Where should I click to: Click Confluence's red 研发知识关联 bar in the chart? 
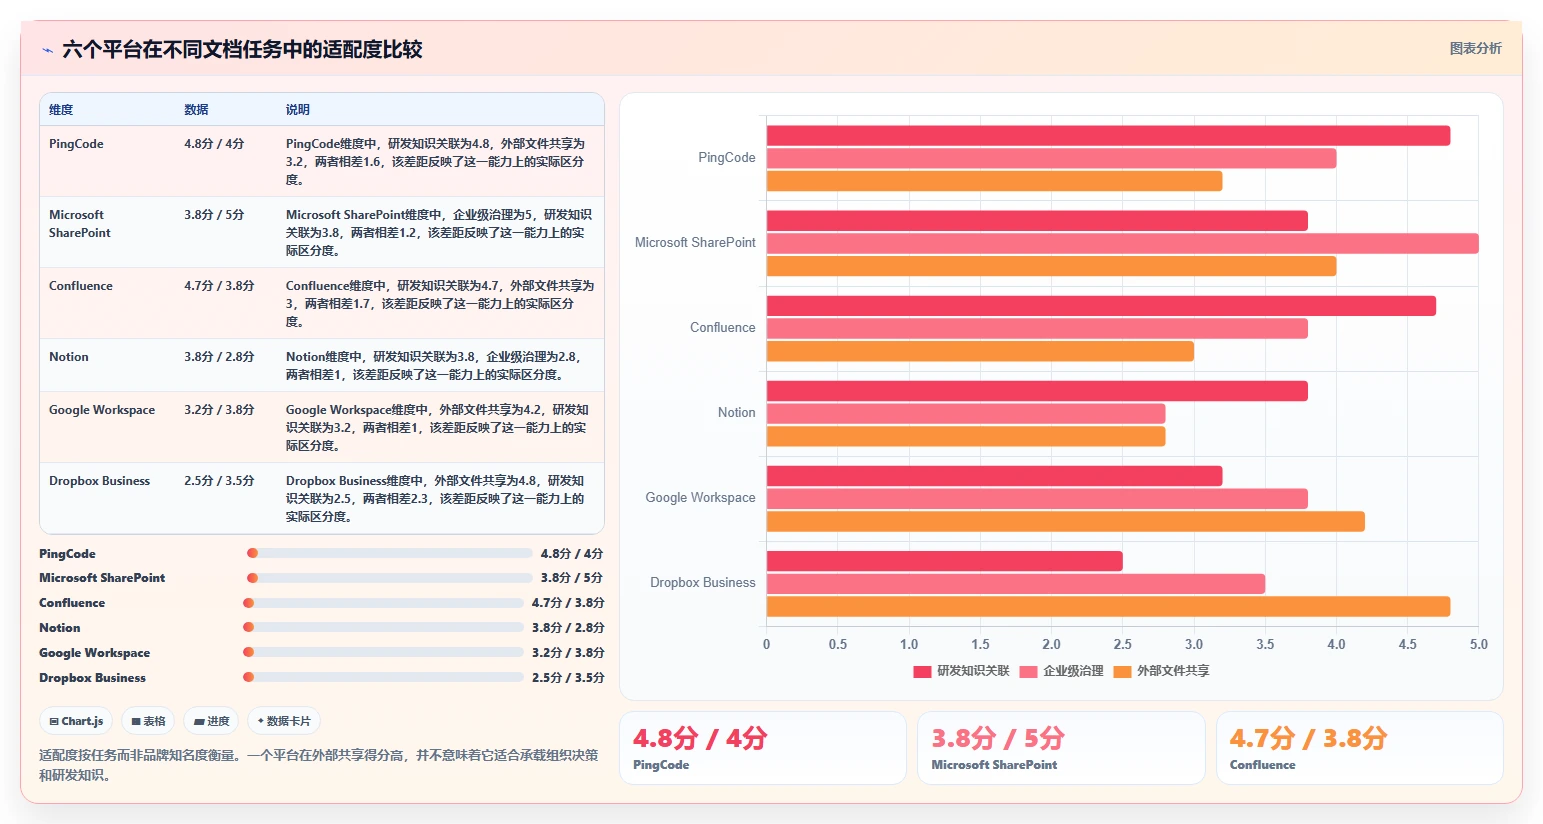point(1101,306)
